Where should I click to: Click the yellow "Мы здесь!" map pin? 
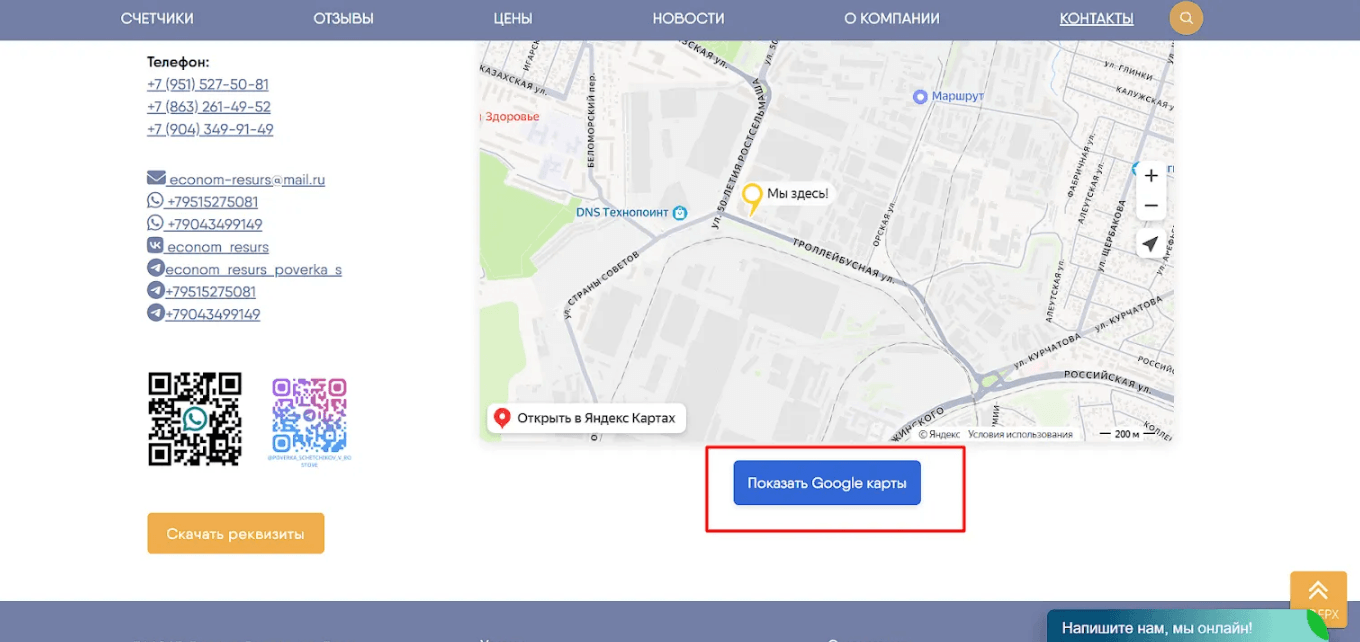tap(751, 199)
